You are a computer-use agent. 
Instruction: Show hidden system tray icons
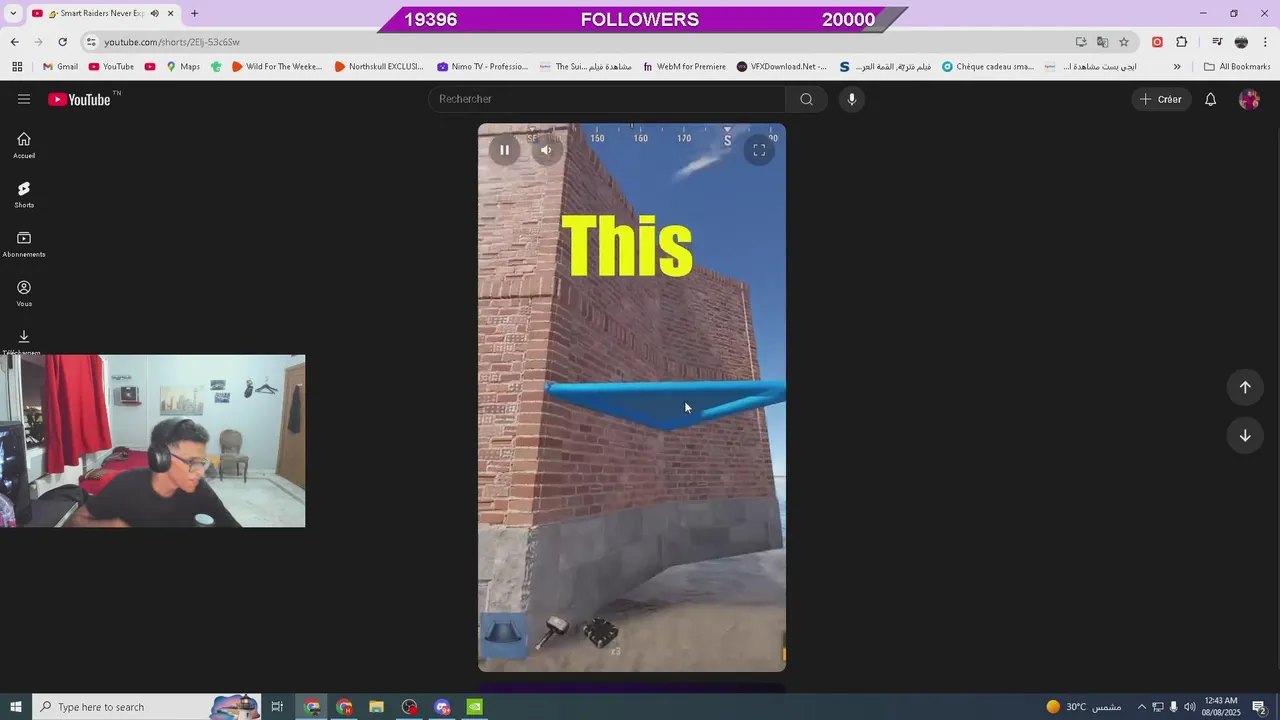pyautogui.click(x=1141, y=707)
